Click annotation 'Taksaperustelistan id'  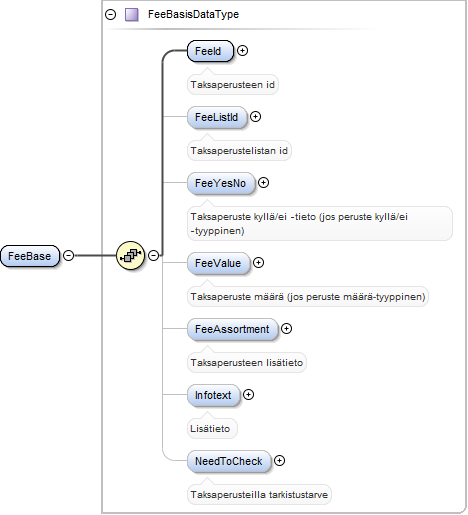click(x=239, y=151)
